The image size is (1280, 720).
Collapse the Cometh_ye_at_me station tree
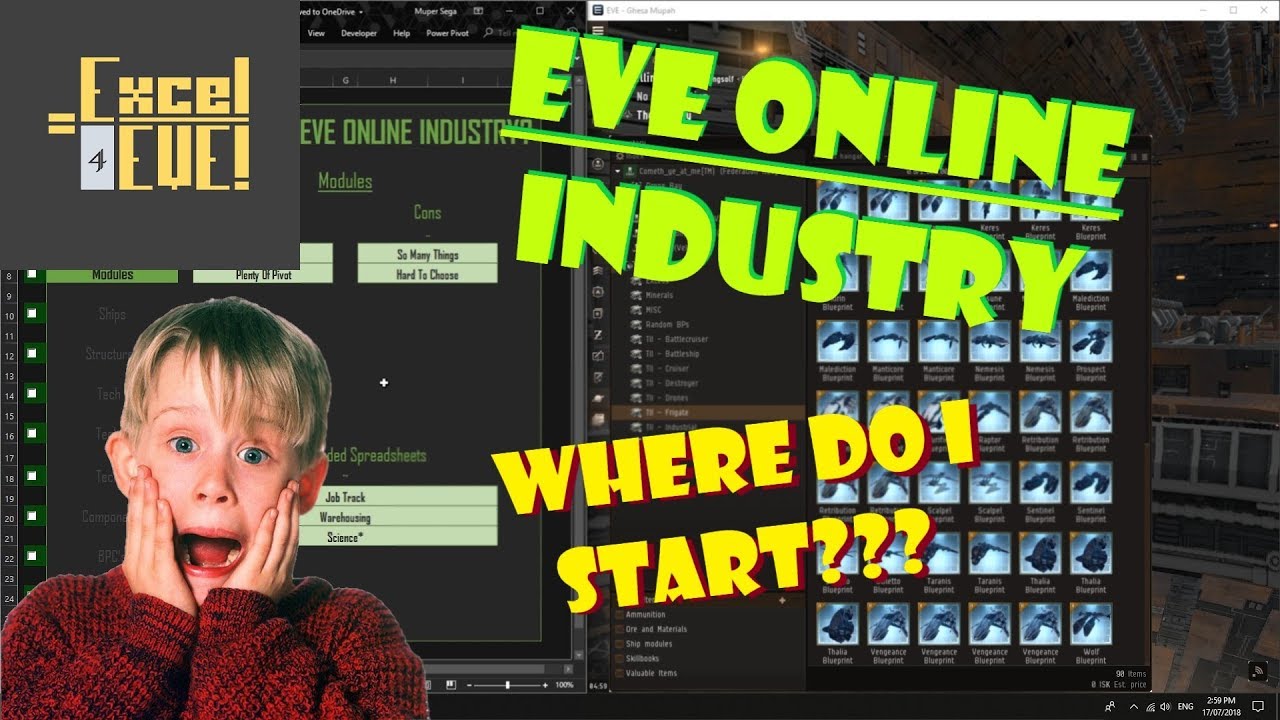coord(618,171)
